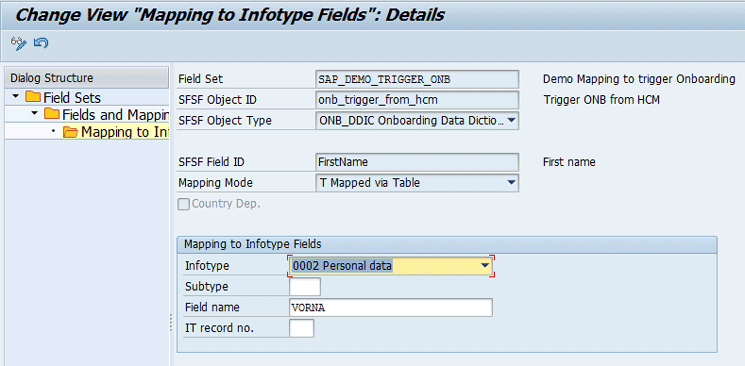Click the SFSF Field ID field FirstName
The height and width of the screenshot is (366, 745).
tap(417, 162)
